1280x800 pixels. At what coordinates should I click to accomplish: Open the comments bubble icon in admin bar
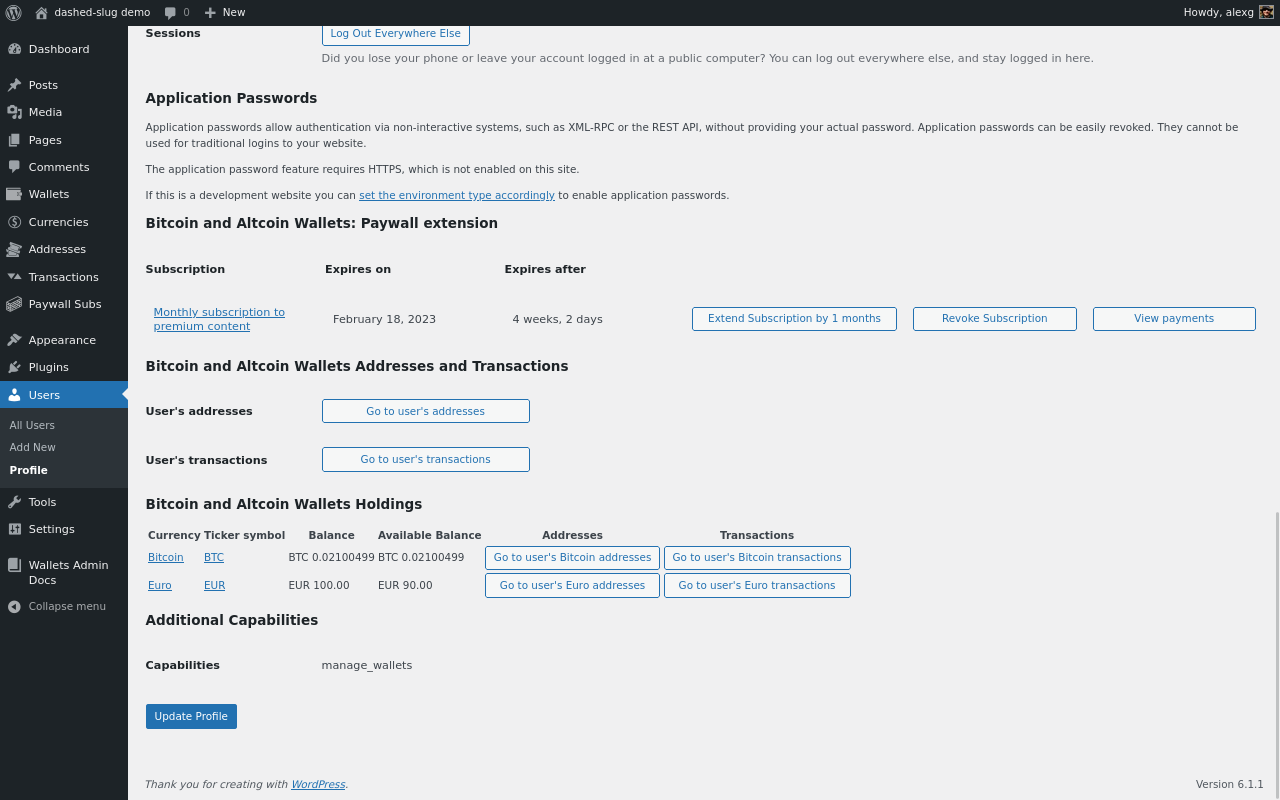click(x=171, y=13)
